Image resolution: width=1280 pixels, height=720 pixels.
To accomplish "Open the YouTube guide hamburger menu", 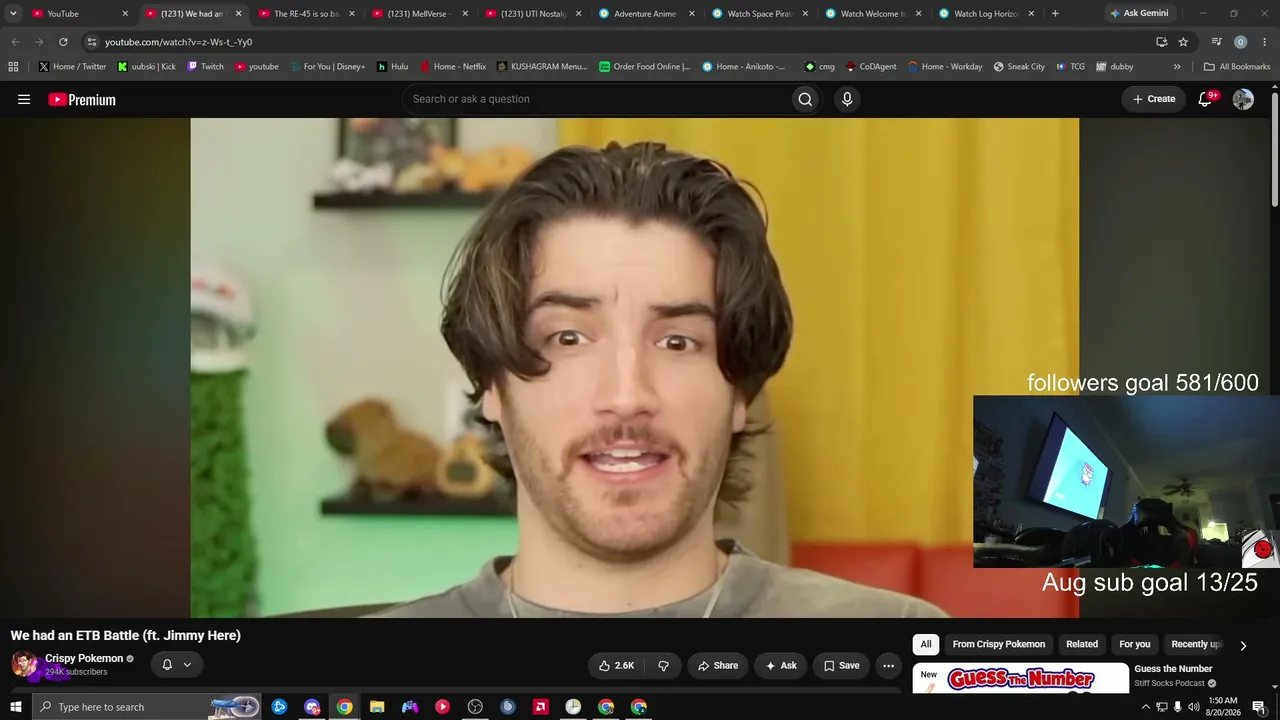I will [x=24, y=99].
